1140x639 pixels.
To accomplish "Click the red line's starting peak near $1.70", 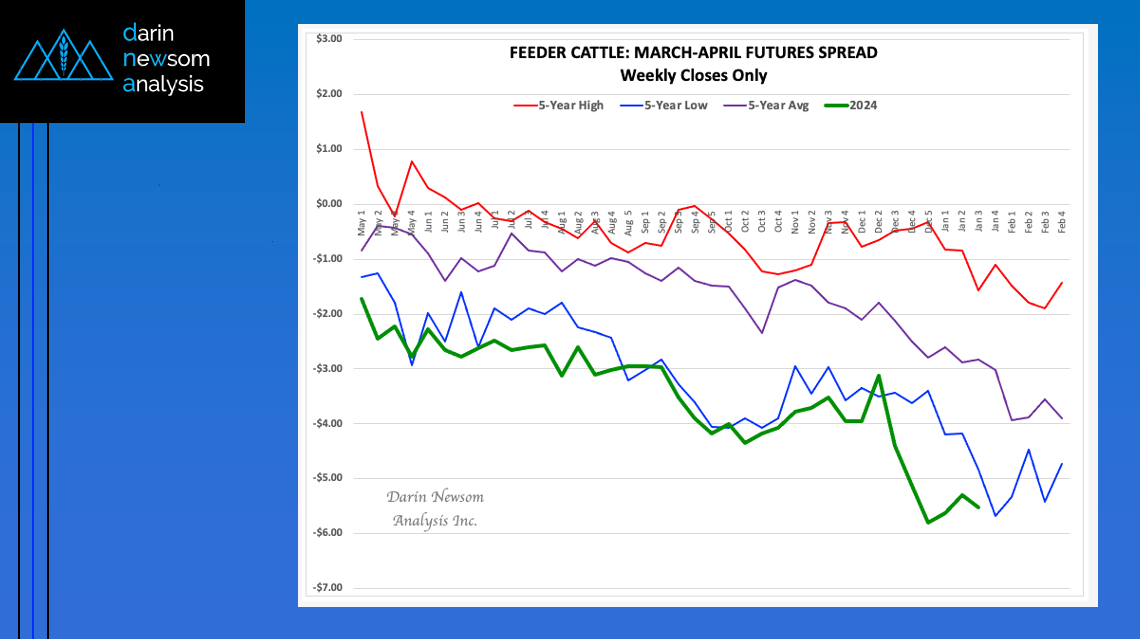I will pyautogui.click(x=361, y=112).
